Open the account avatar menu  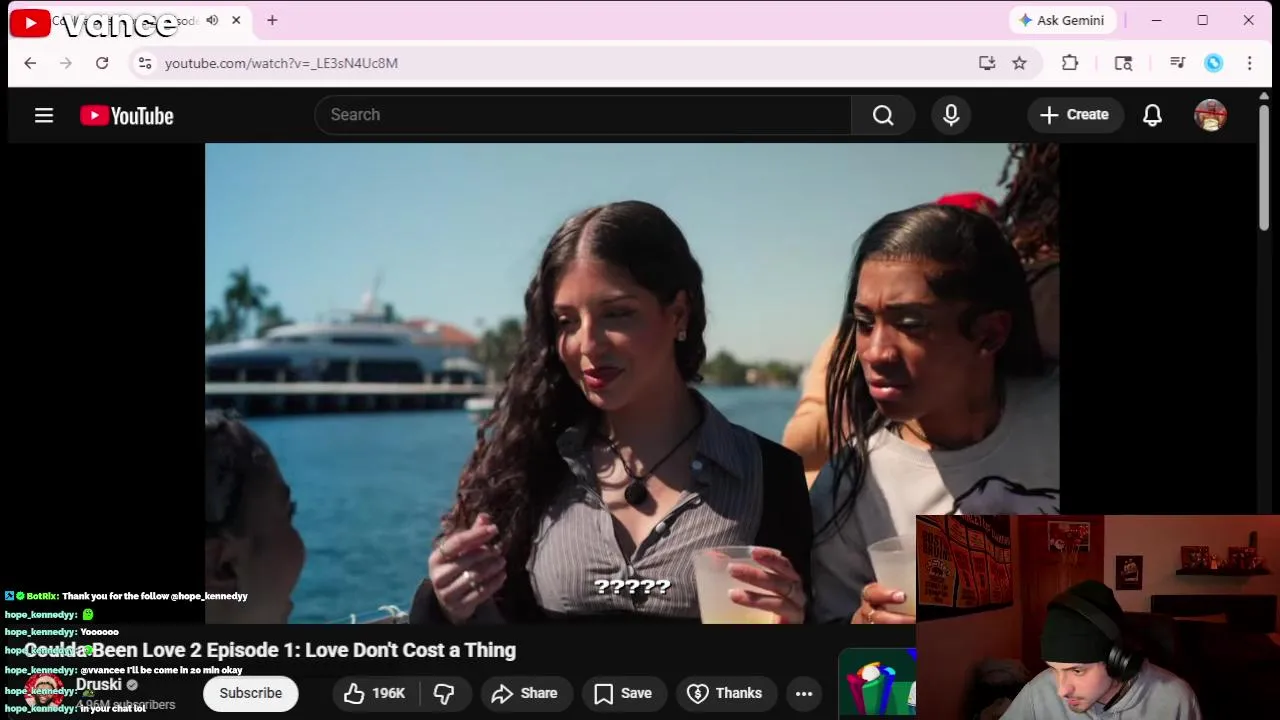[1210, 115]
